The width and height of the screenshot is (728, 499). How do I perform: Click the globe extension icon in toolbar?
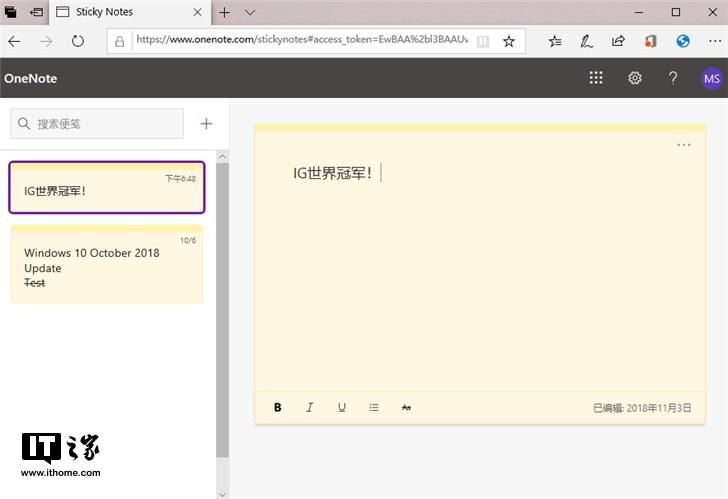click(682, 41)
